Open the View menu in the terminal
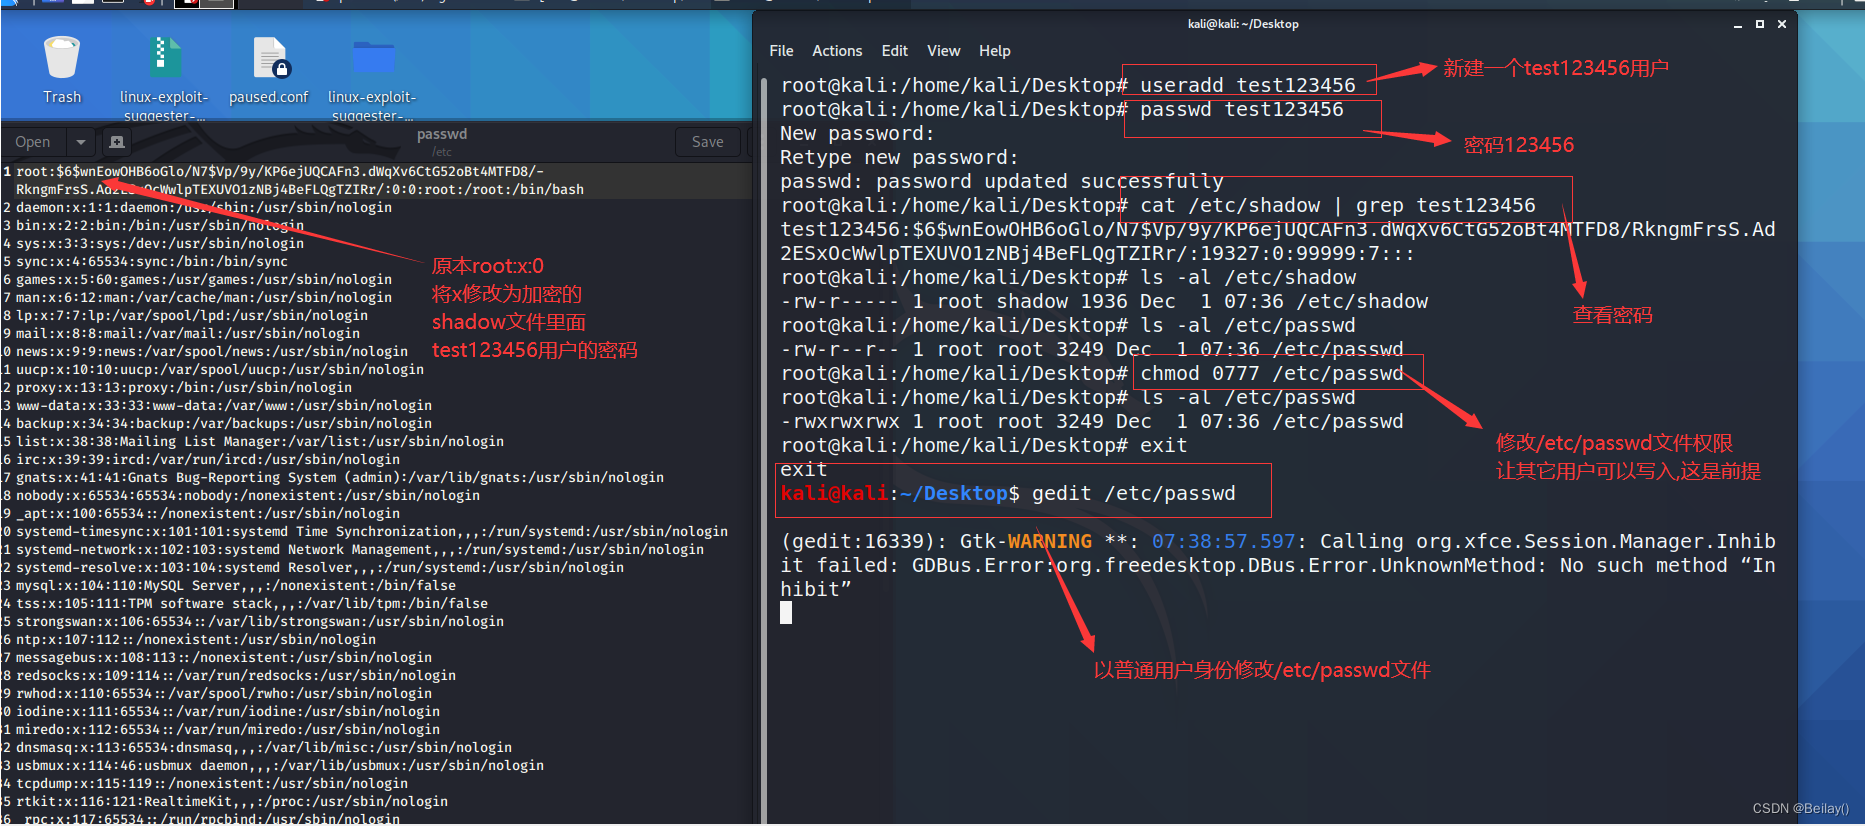This screenshot has height=826, width=1865. (x=943, y=51)
